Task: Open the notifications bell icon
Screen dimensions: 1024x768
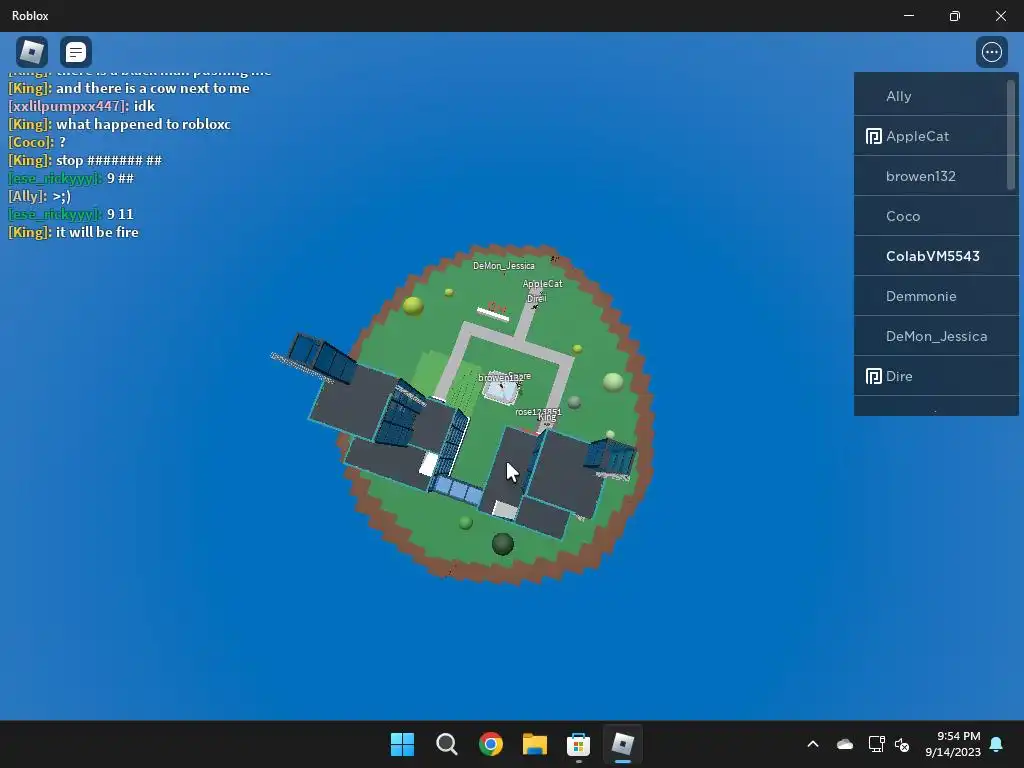Action: pos(997,744)
